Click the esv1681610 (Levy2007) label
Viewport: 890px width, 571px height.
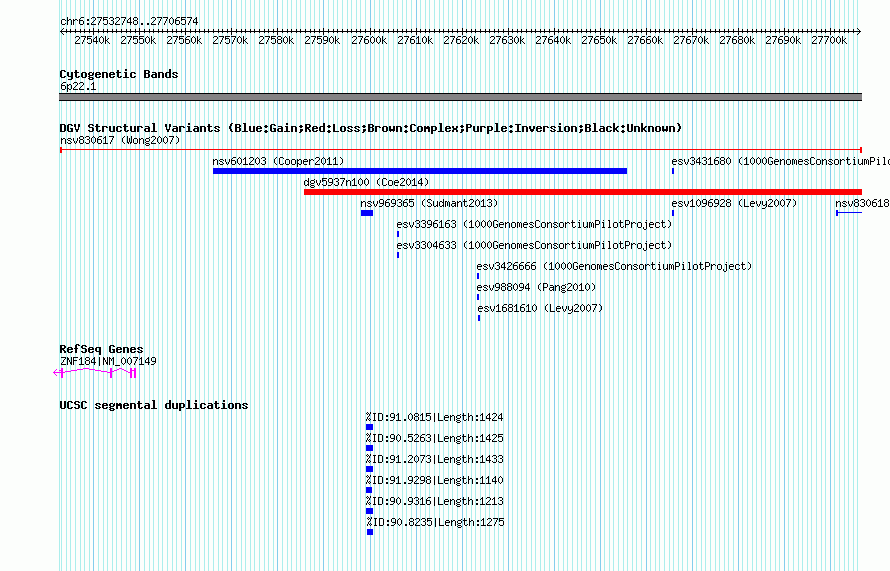coord(540,308)
